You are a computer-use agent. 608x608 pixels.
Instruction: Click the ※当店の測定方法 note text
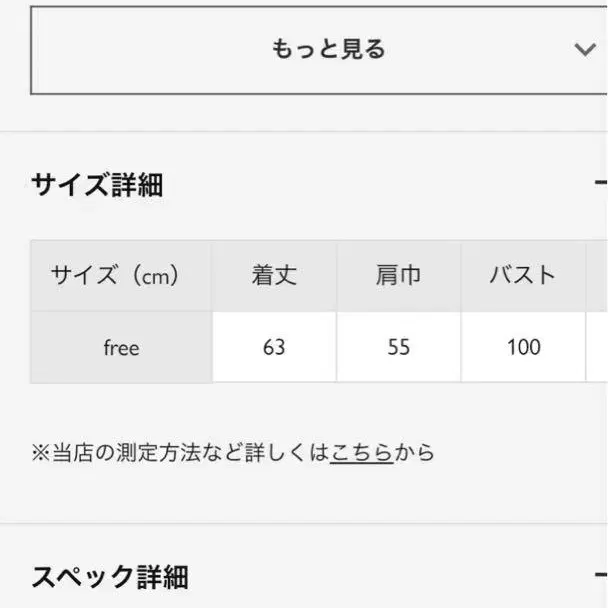(180, 453)
